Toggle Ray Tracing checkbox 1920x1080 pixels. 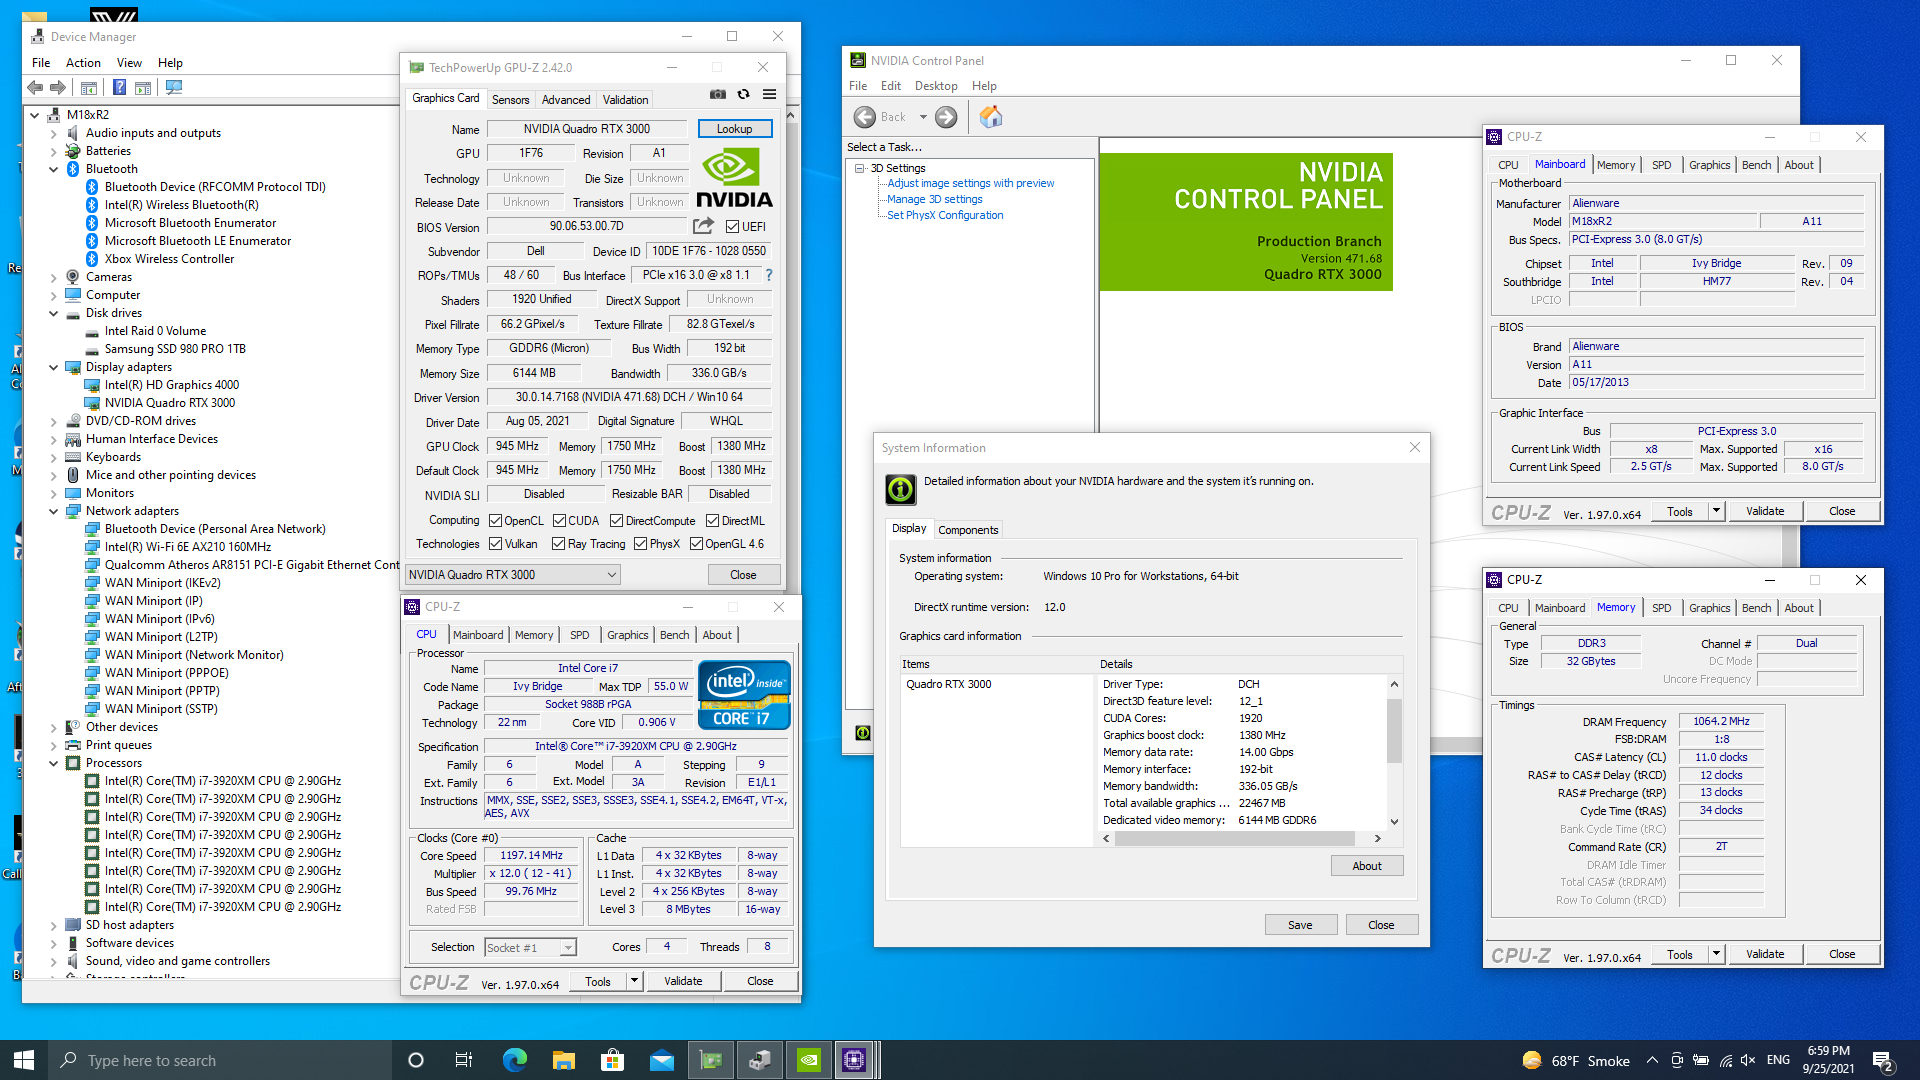coord(558,544)
